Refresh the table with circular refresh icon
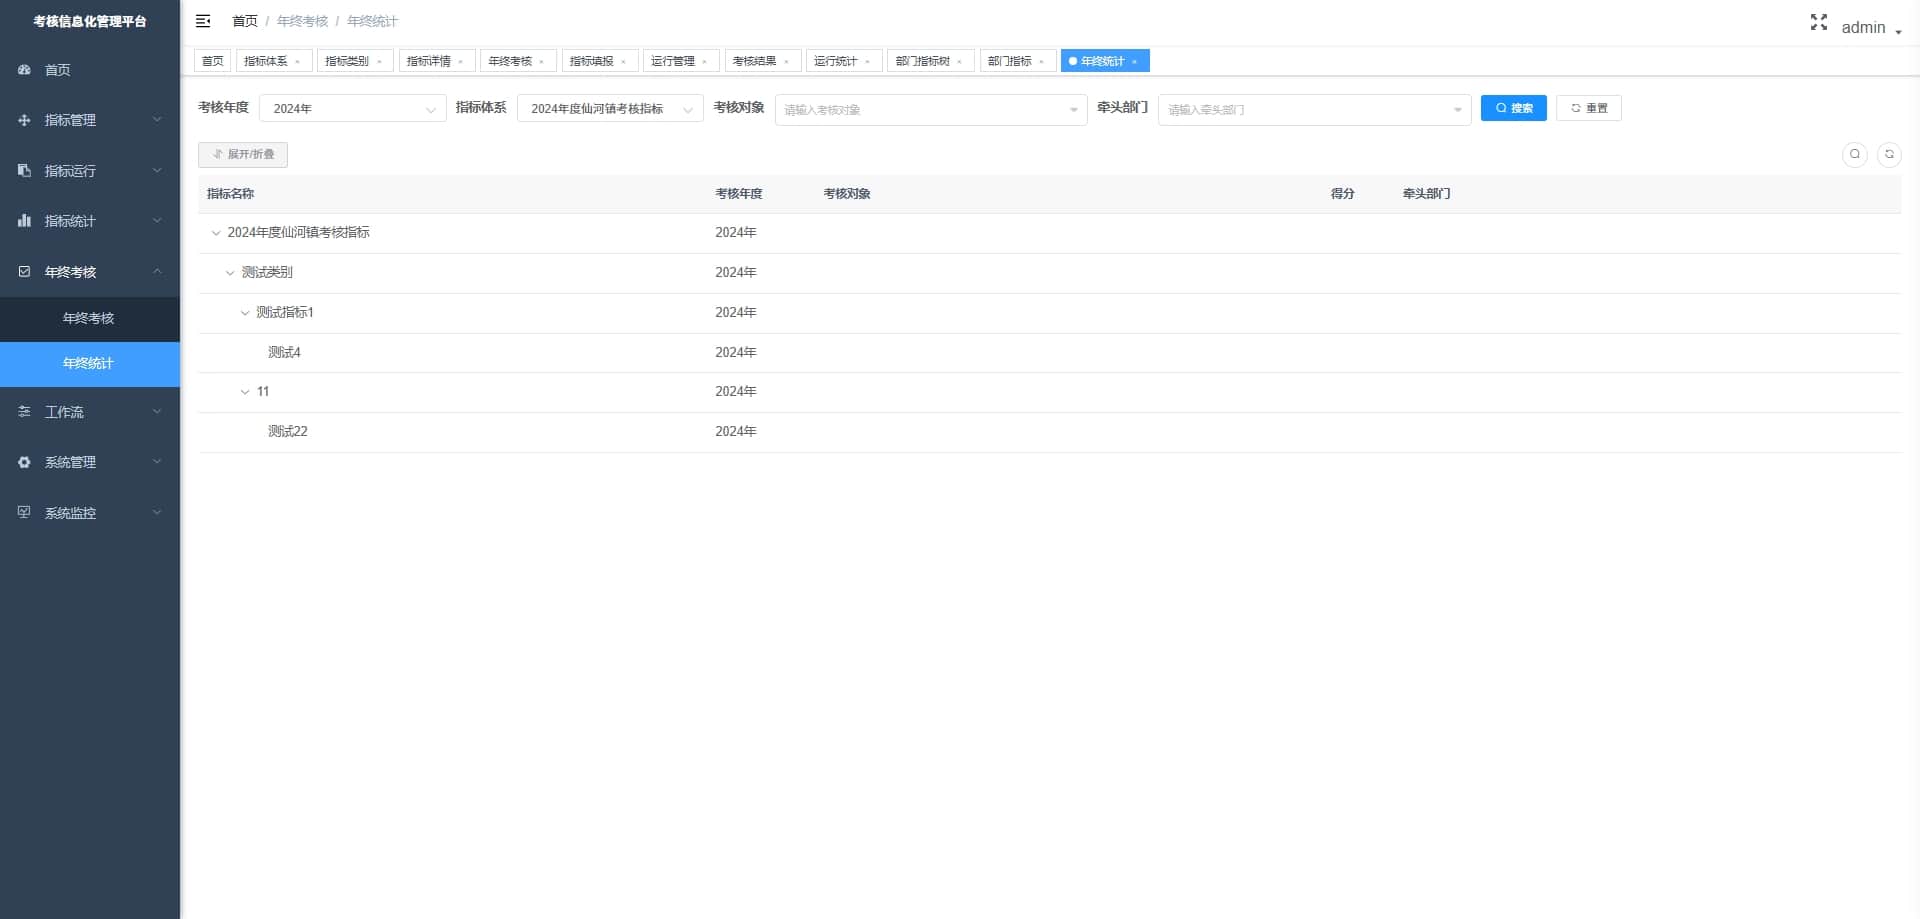The width and height of the screenshot is (1920, 919). click(1889, 154)
